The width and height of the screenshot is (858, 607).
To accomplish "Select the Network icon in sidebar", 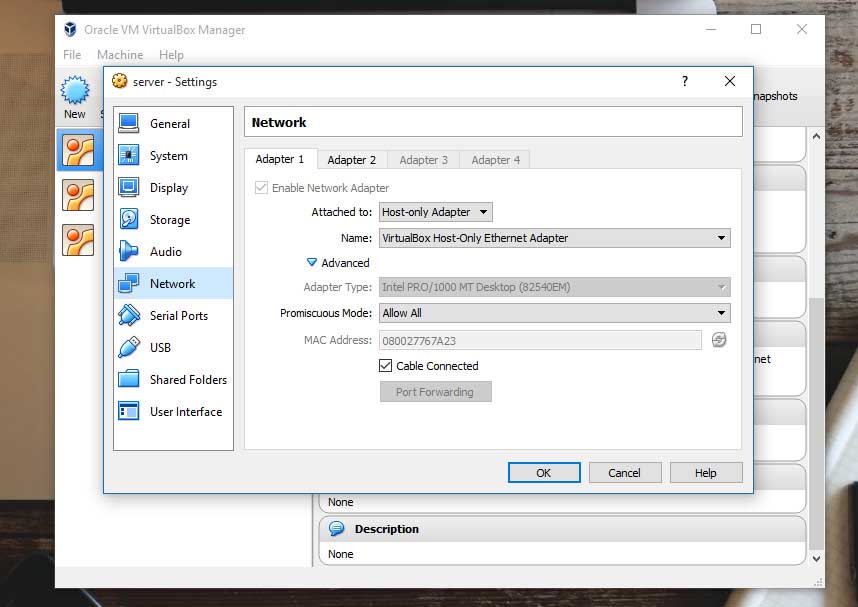I will coord(129,283).
